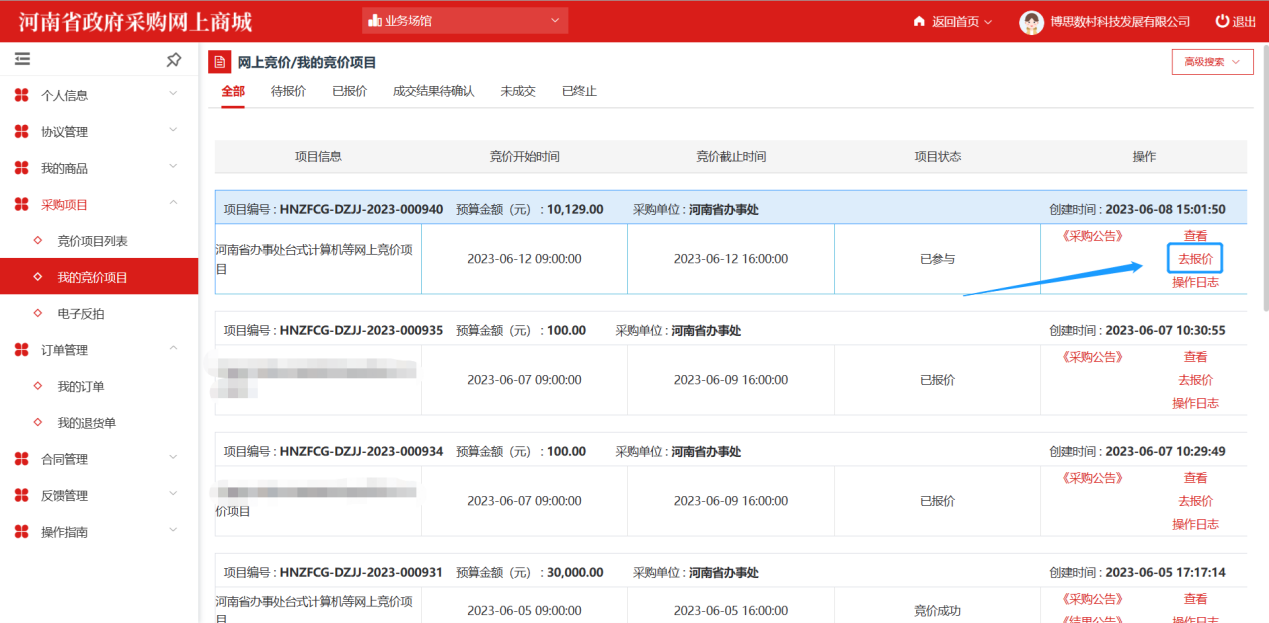Image resolution: width=1269 pixels, height=623 pixels.
Task: Expand the 合同管理 menu chevron
Action: [x=173, y=457]
